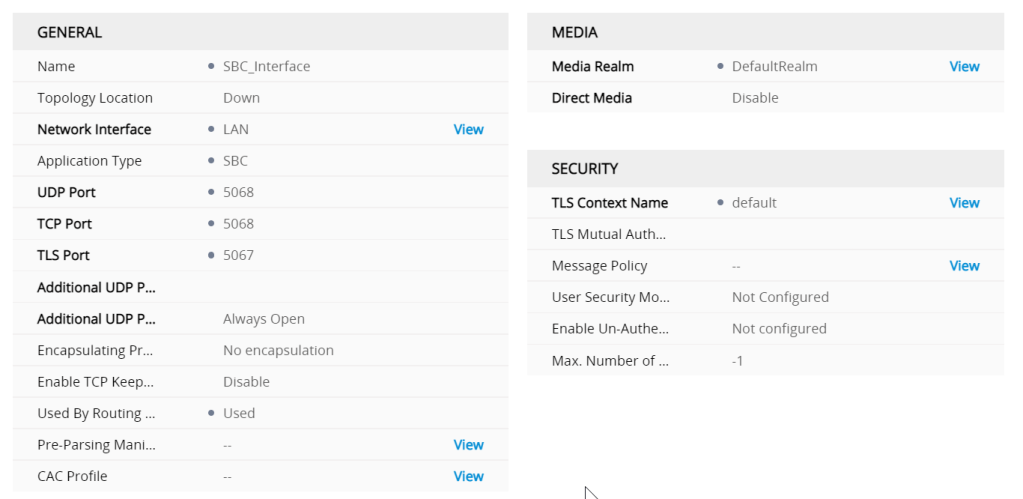Select the User Security Mode row label

(x=609, y=297)
